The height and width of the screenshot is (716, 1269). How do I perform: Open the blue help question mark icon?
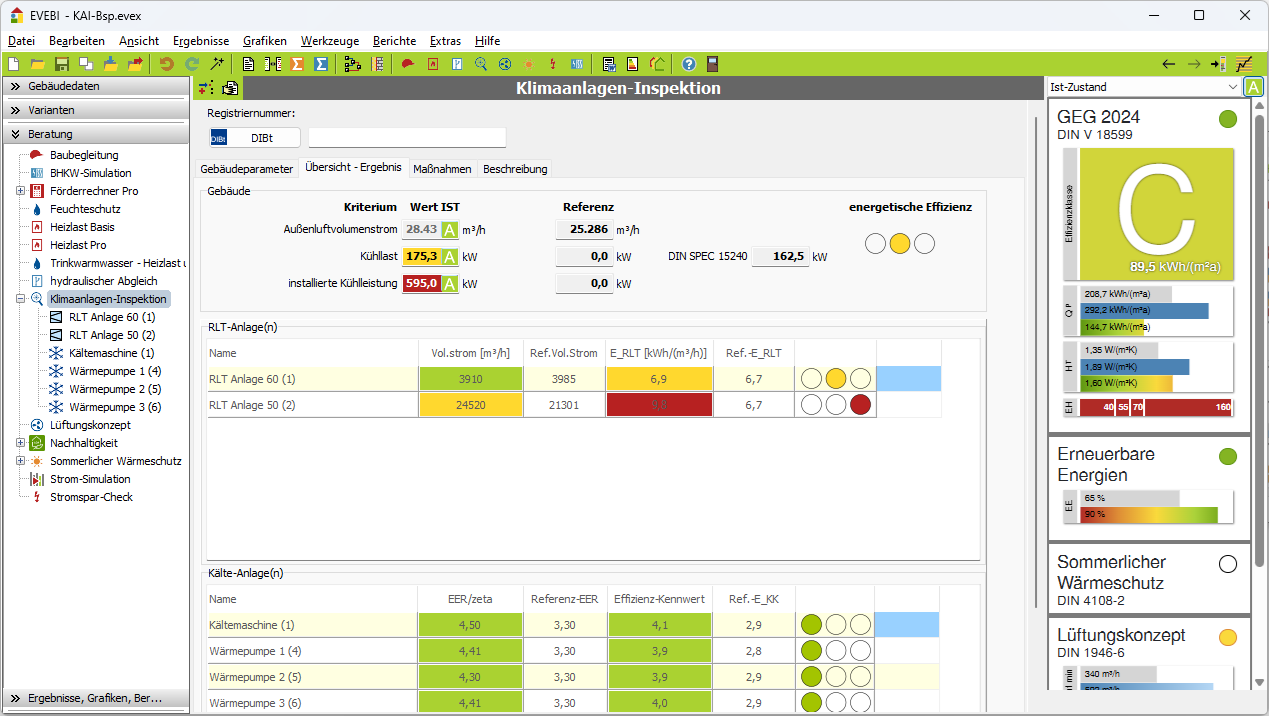pyautogui.click(x=689, y=64)
